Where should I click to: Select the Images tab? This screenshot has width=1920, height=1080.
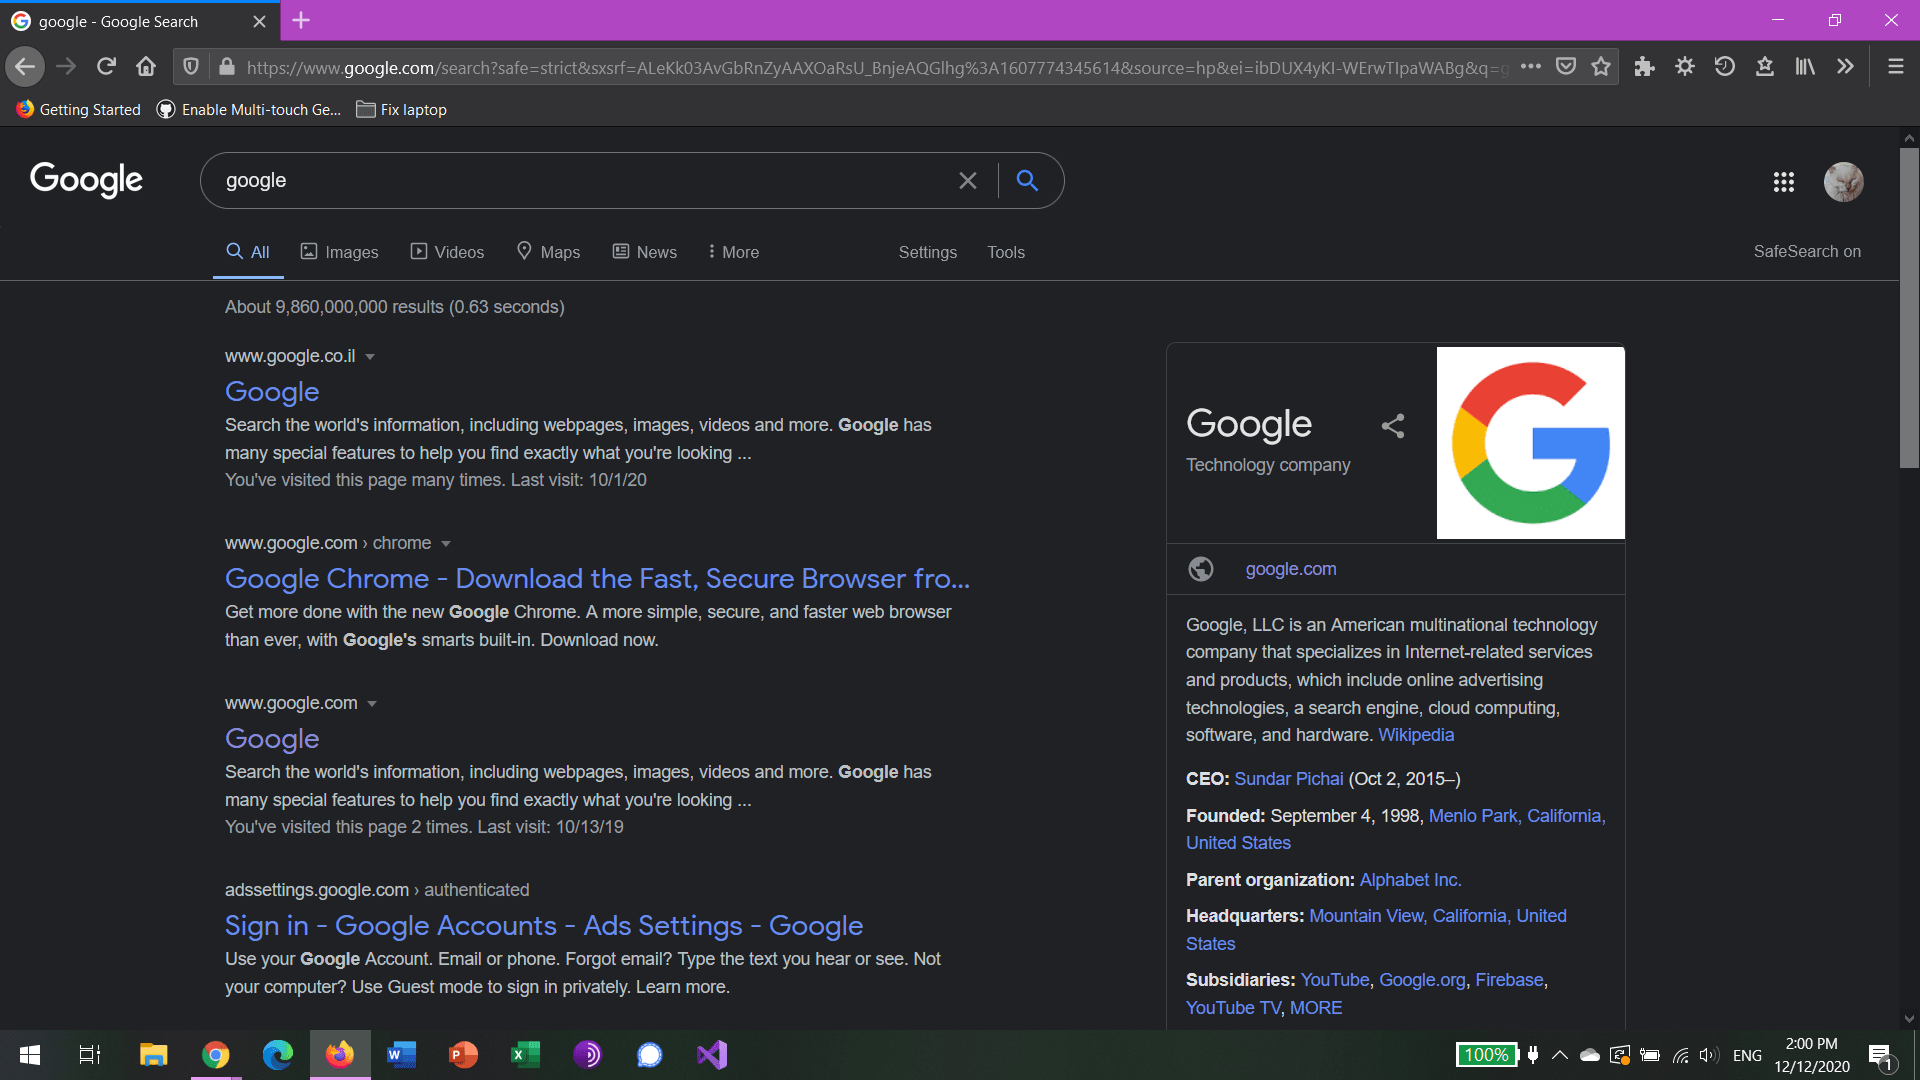(x=340, y=252)
